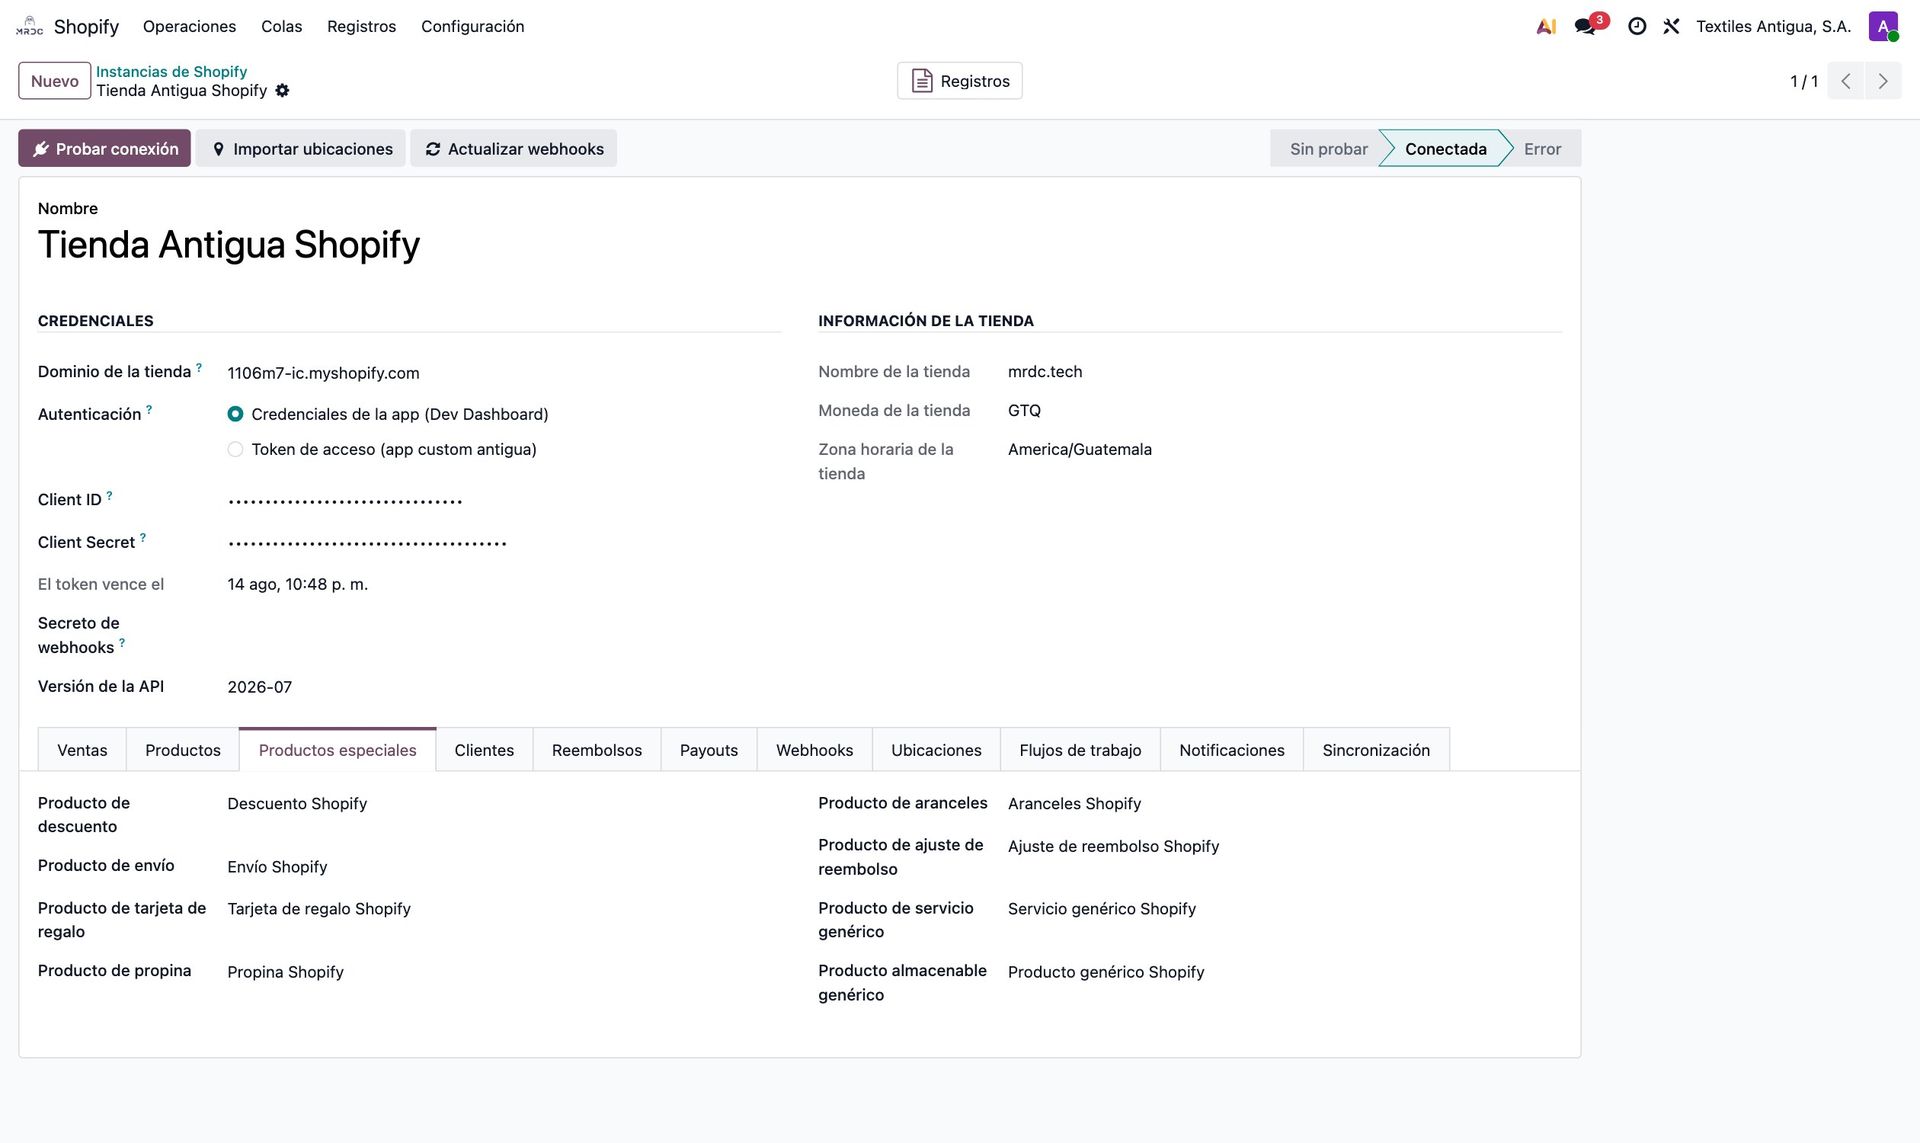The width and height of the screenshot is (1920, 1143).
Task: Select Credenciales de la app authentication
Action: coord(235,414)
